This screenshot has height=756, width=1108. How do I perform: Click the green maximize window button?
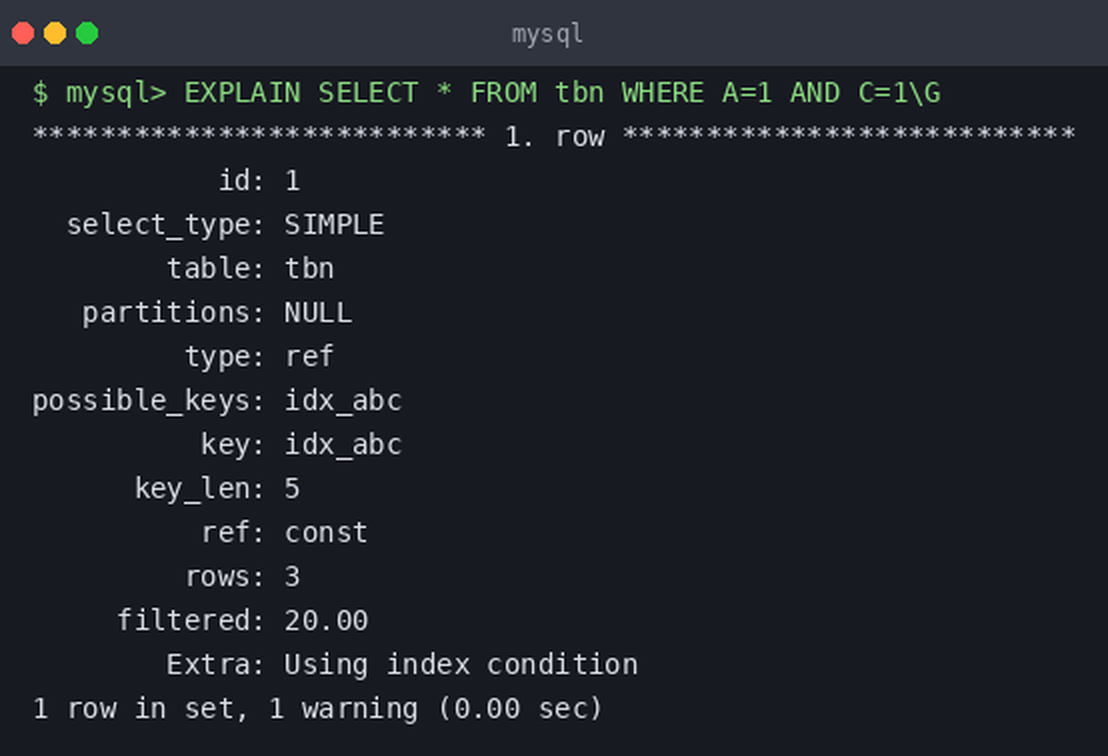pyautogui.click(x=87, y=33)
